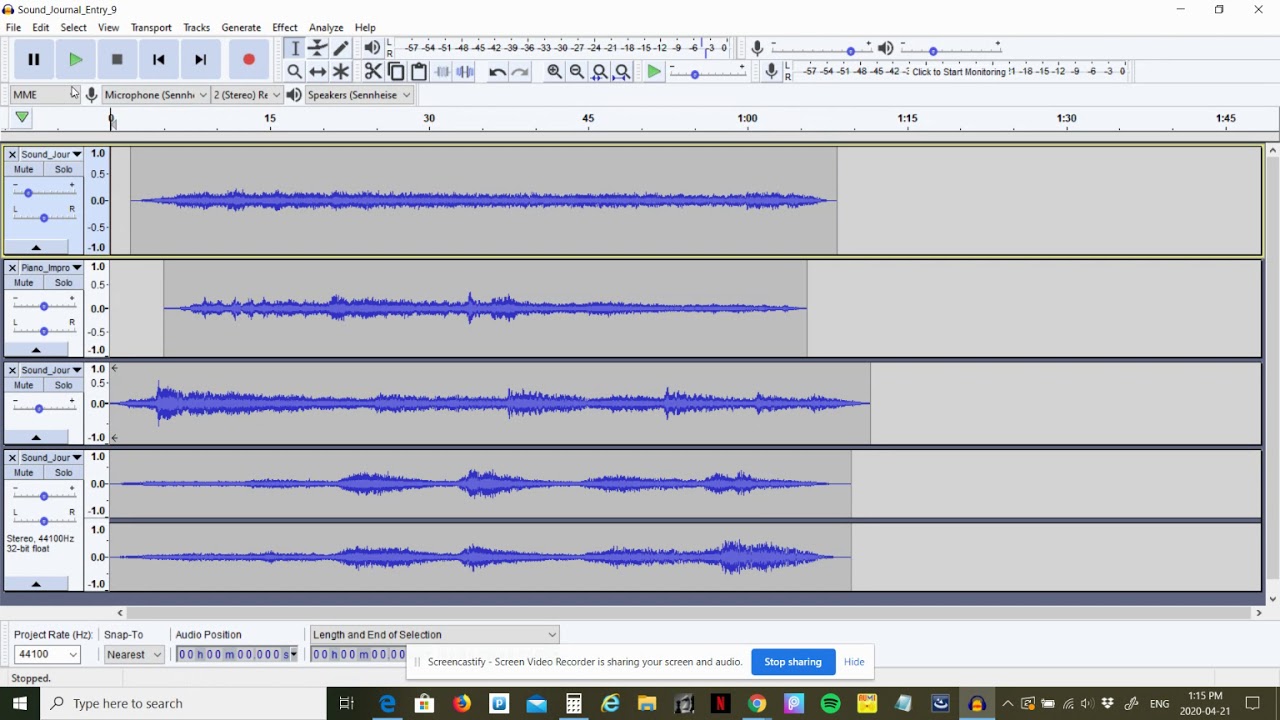Choose the Multi-Tool asterisk
This screenshot has height=720, width=1280.
(x=341, y=71)
